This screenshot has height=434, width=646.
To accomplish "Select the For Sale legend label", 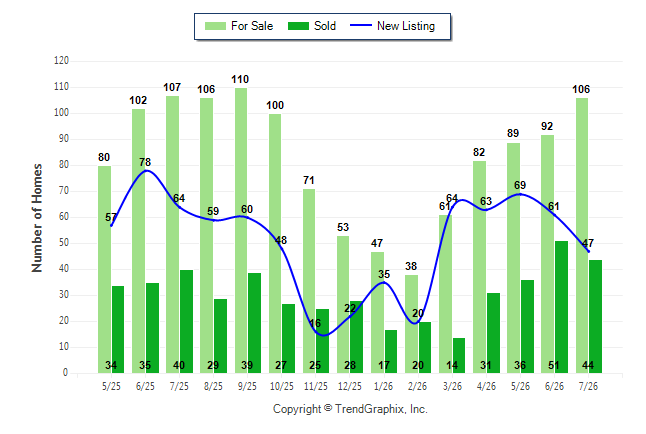I will tap(252, 26).
